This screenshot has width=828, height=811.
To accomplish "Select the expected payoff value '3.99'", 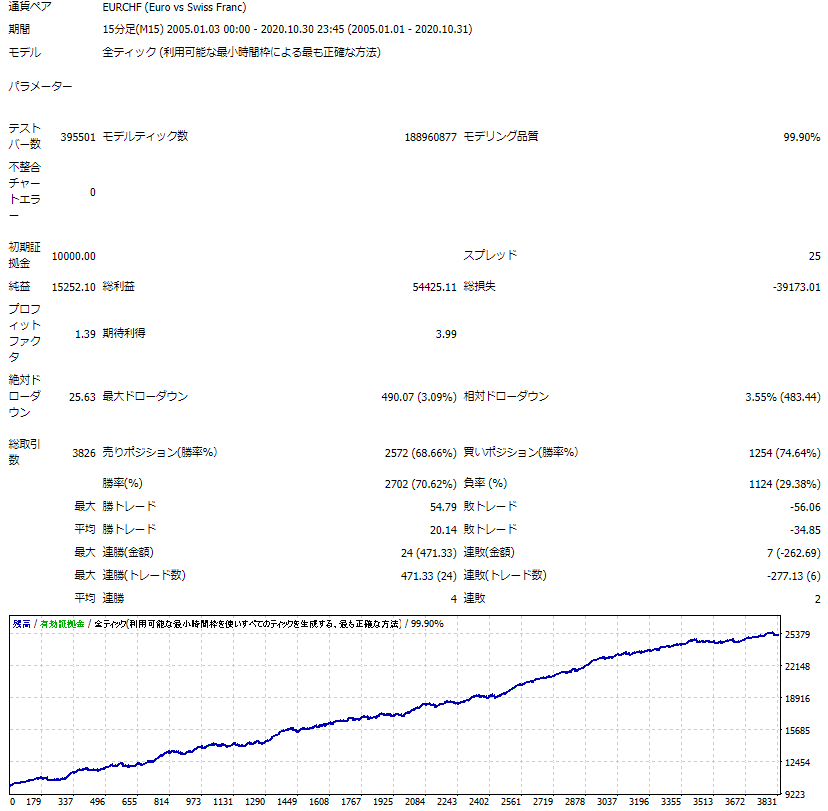I will click(446, 334).
